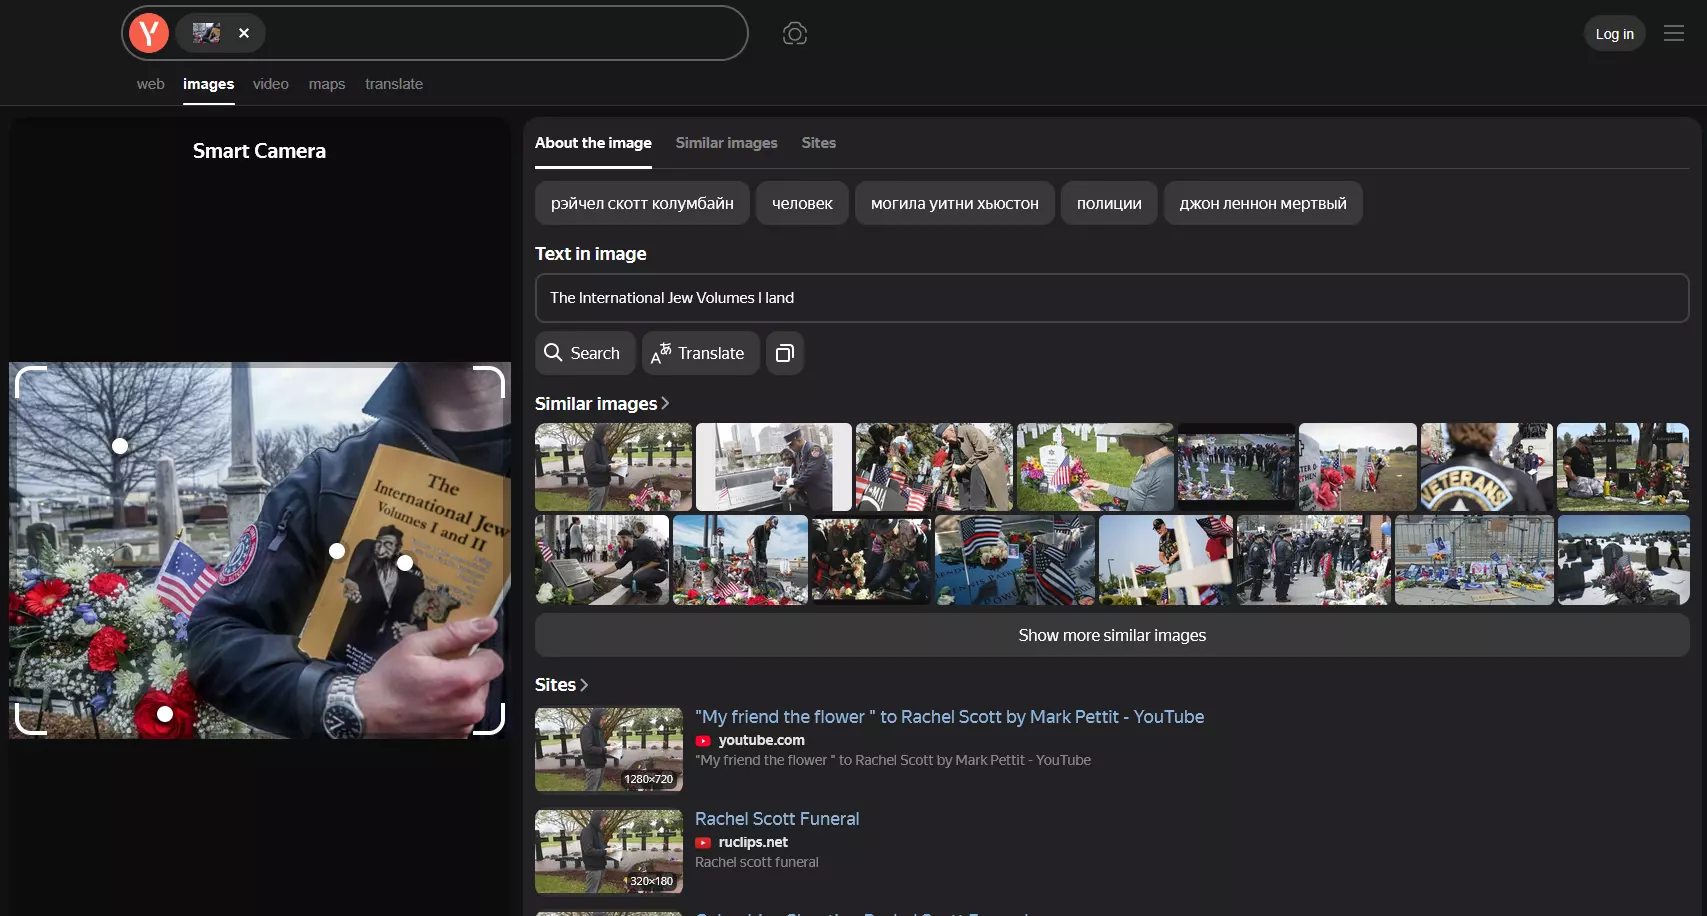Screen dimensions: 1707x916
Task: Open the man-at-crosses similar image thumbnail
Action: (613, 467)
